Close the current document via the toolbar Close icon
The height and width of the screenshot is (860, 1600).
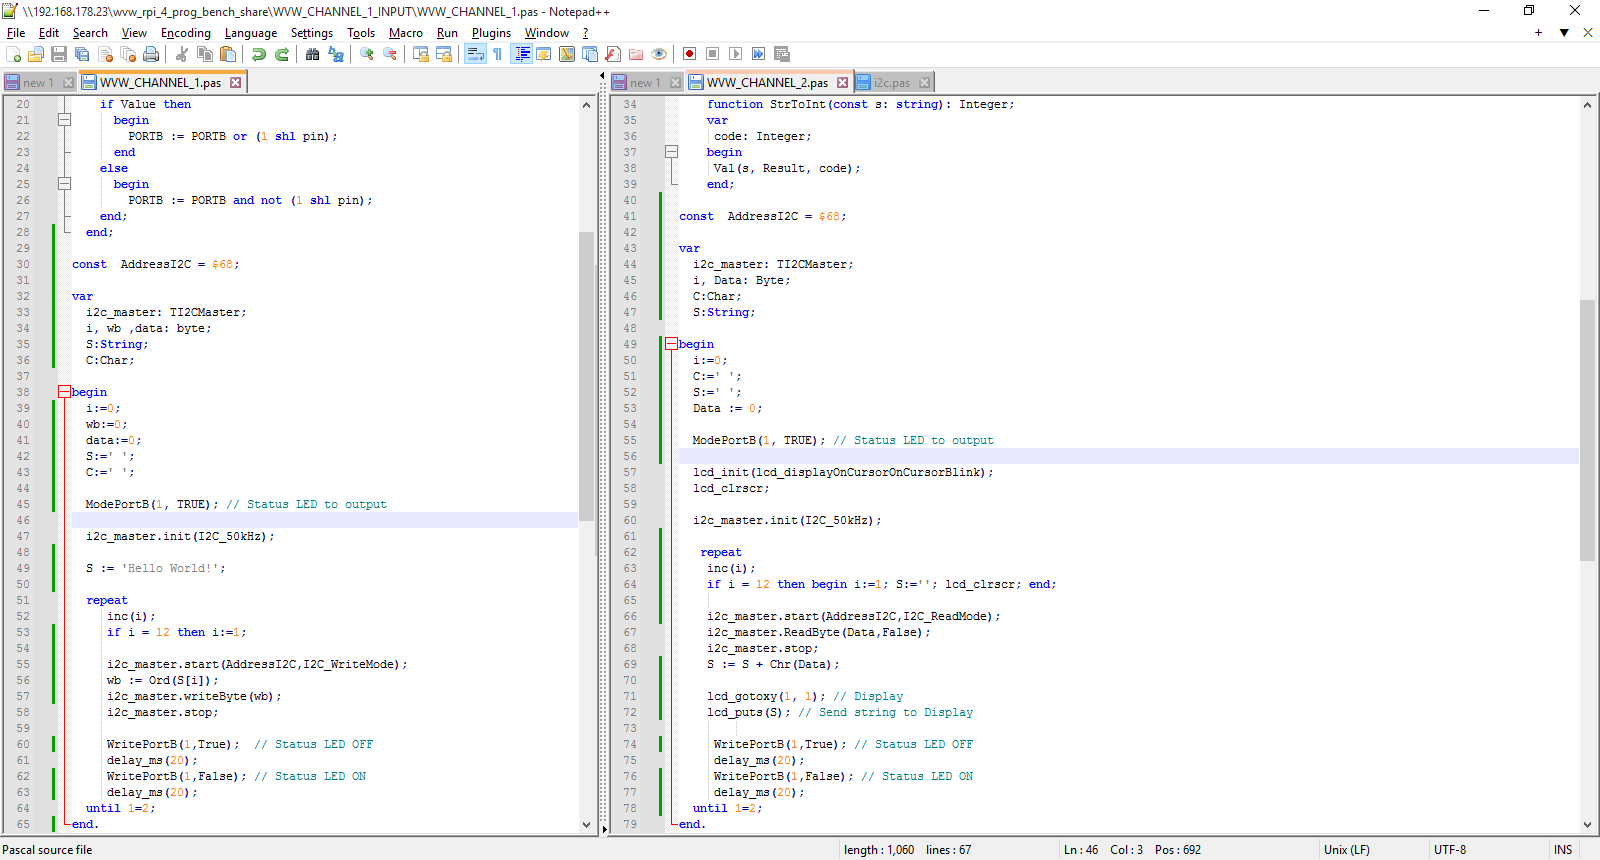(106, 54)
